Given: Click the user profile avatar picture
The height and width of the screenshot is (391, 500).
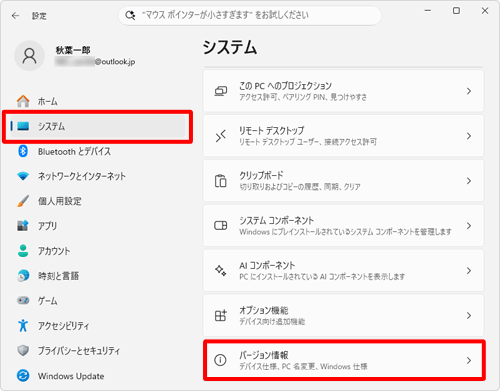Looking at the screenshot, I should [29, 56].
